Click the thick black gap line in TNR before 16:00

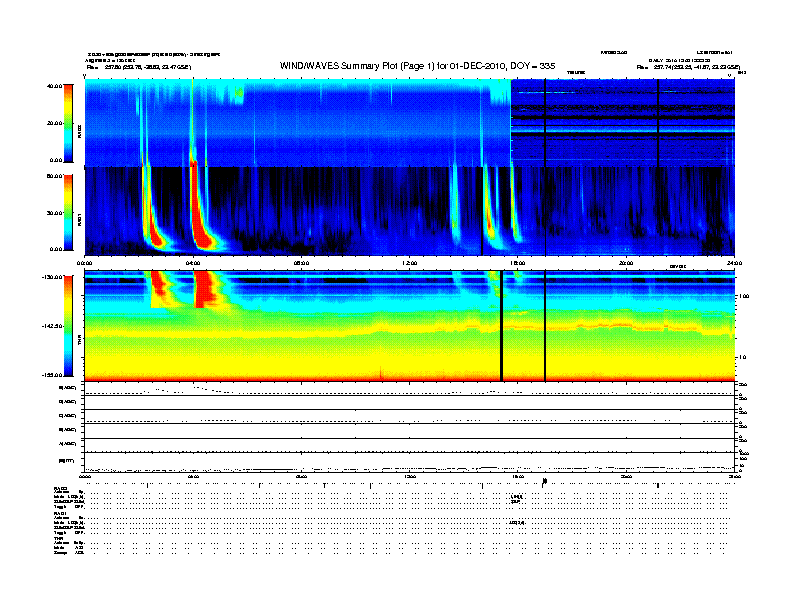coord(501,326)
